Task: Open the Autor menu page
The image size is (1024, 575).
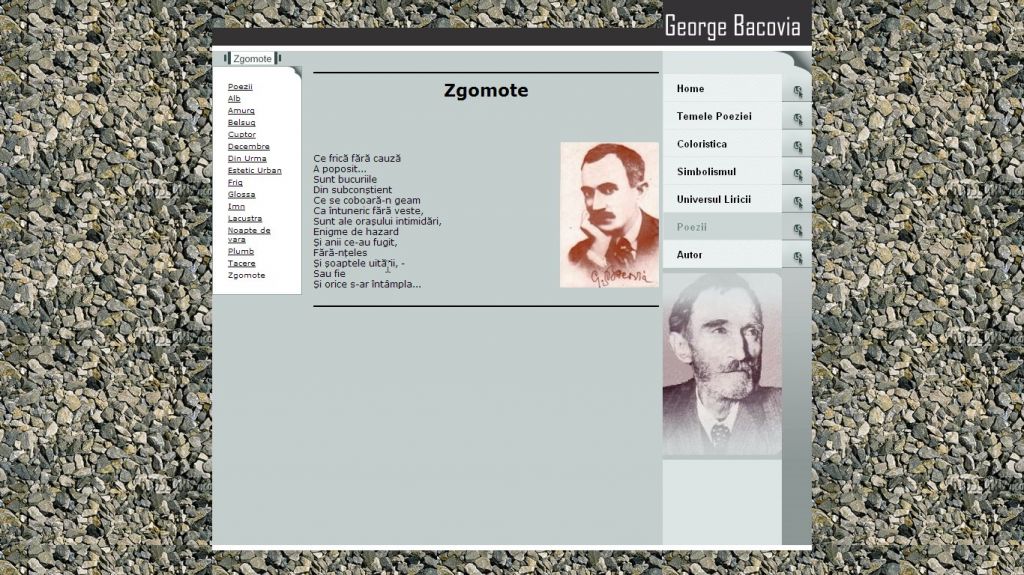Action: (689, 255)
